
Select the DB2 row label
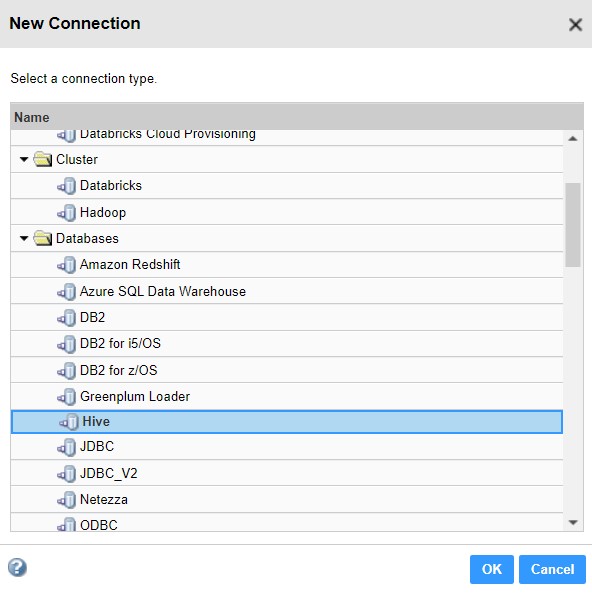pos(93,318)
